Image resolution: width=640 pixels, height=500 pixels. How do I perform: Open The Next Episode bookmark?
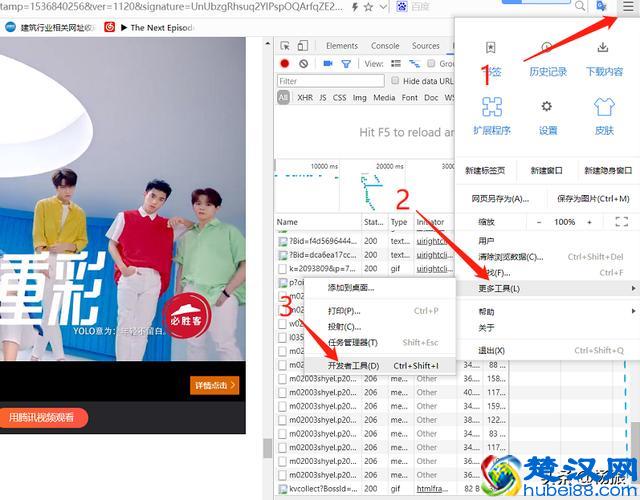pyautogui.click(x=157, y=28)
